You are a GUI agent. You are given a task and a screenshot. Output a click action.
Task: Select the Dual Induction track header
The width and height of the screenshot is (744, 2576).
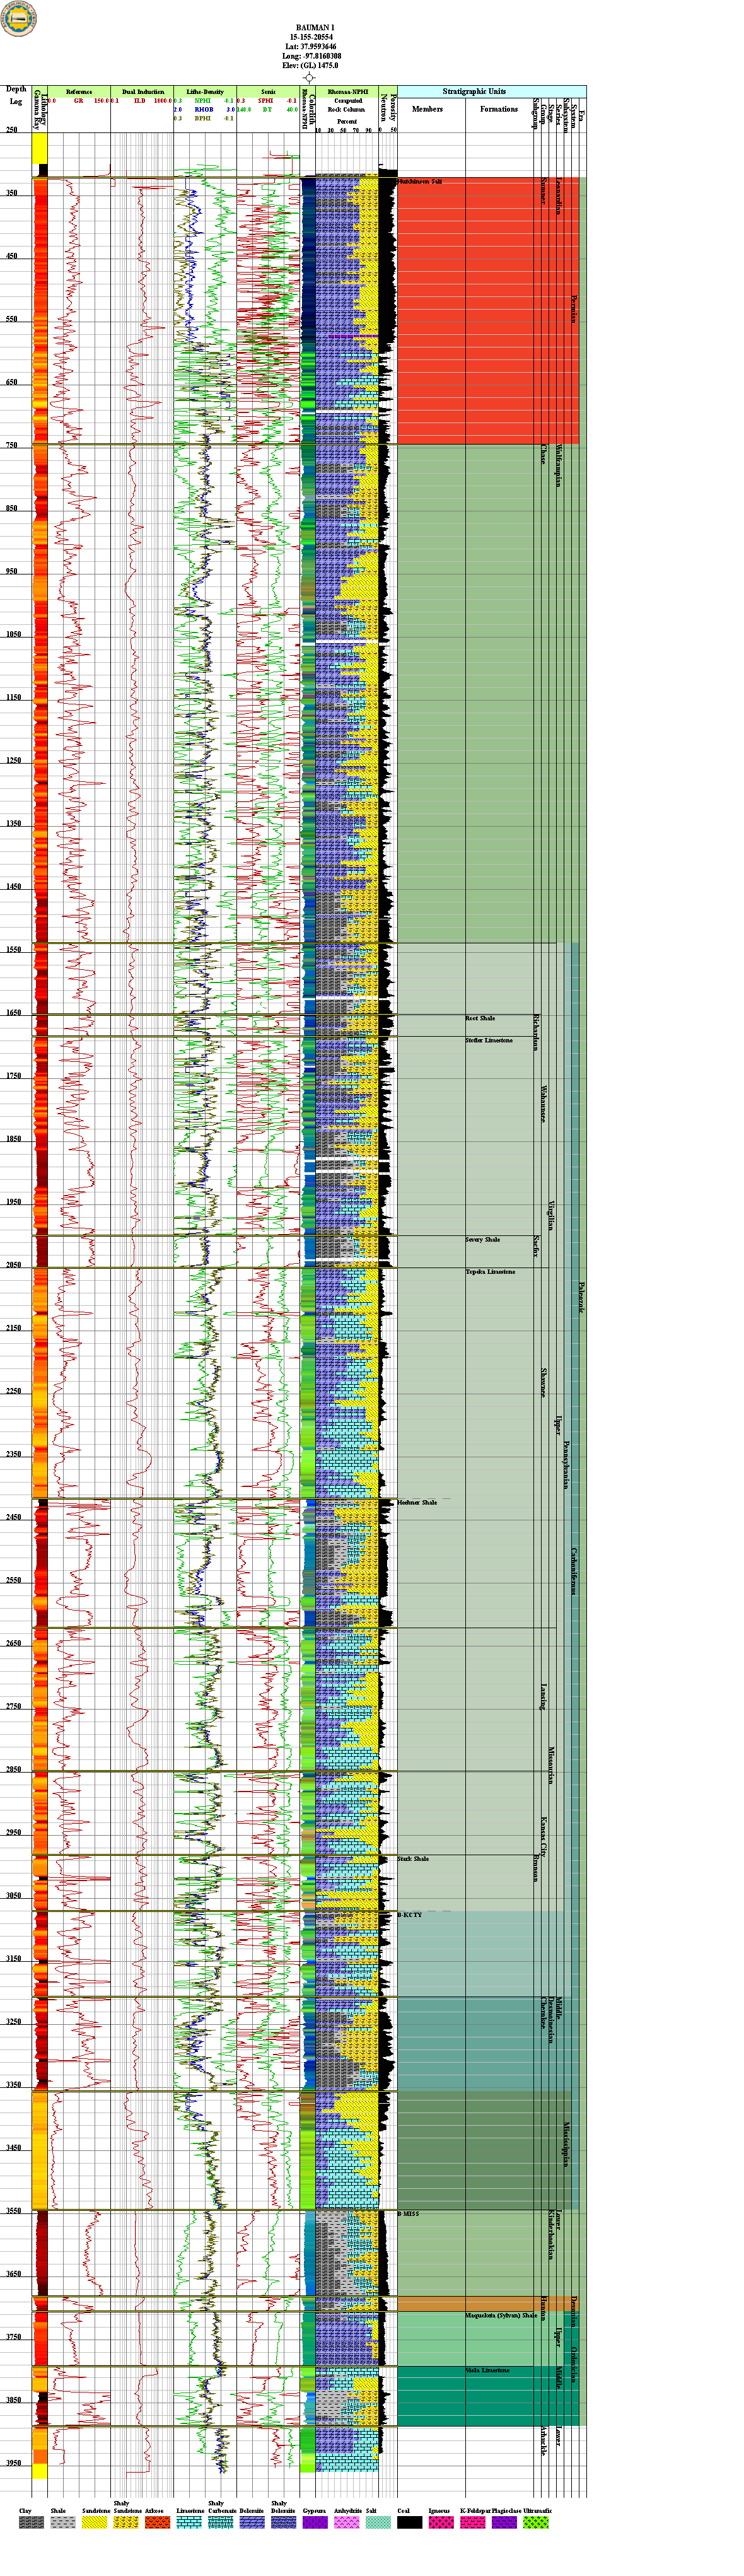click(x=142, y=91)
